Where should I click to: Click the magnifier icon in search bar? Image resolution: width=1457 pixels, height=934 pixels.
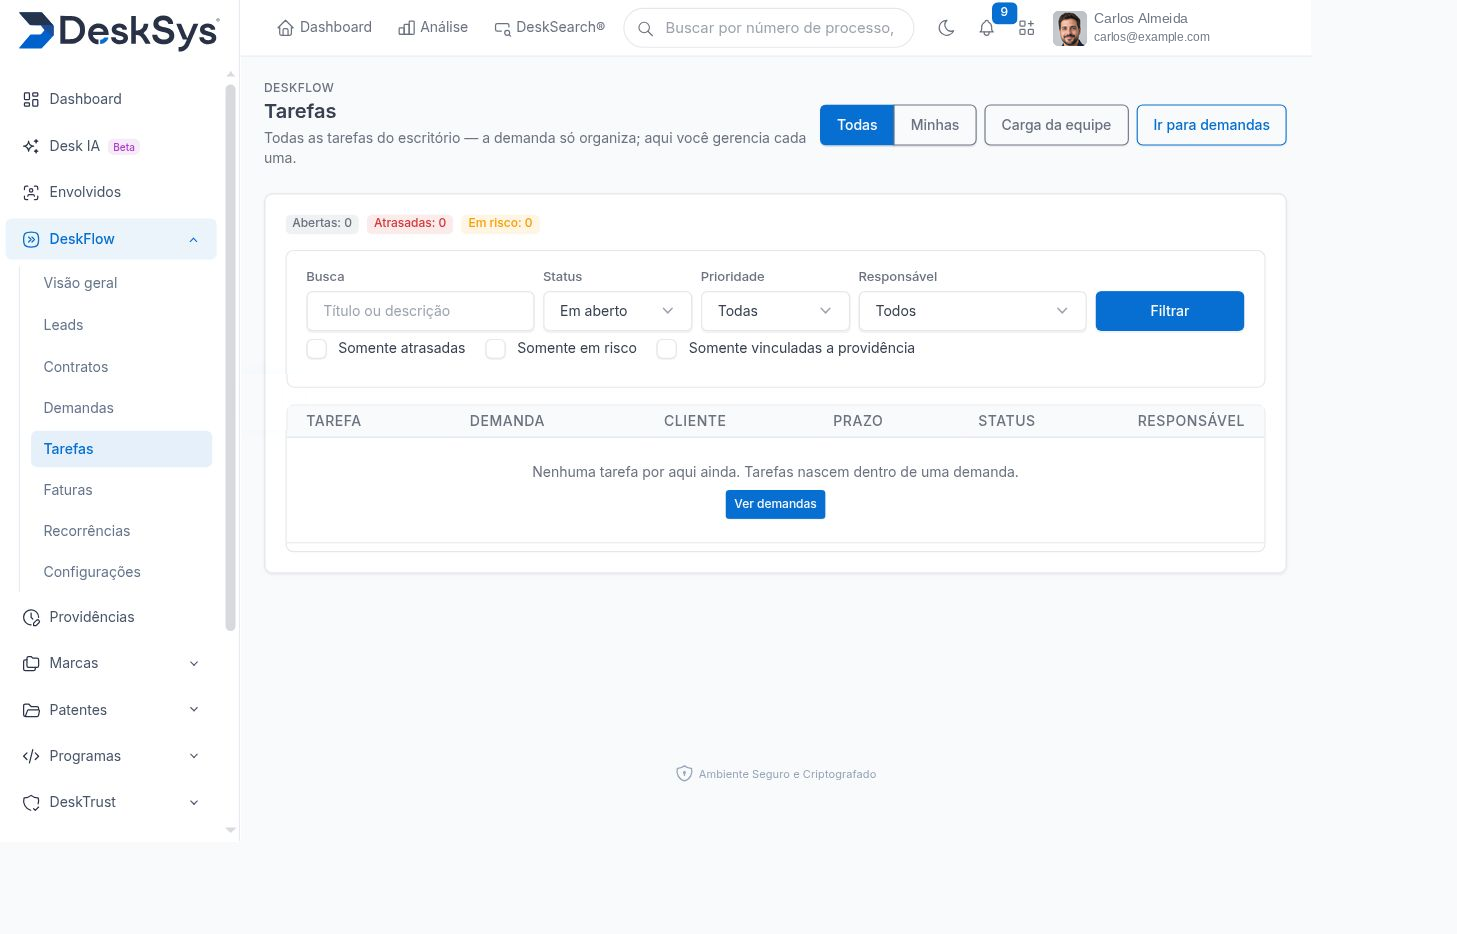(x=646, y=28)
